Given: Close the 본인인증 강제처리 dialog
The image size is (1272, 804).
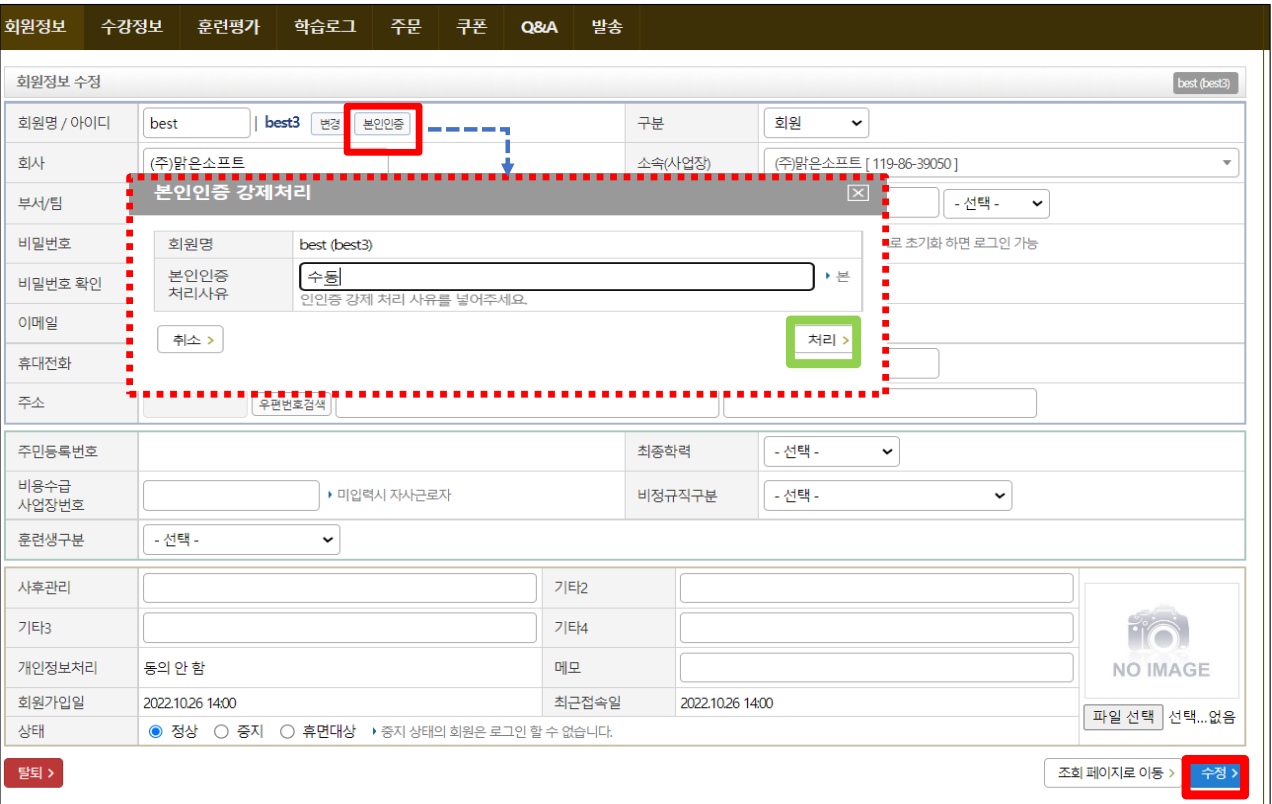Looking at the screenshot, I should [x=857, y=193].
